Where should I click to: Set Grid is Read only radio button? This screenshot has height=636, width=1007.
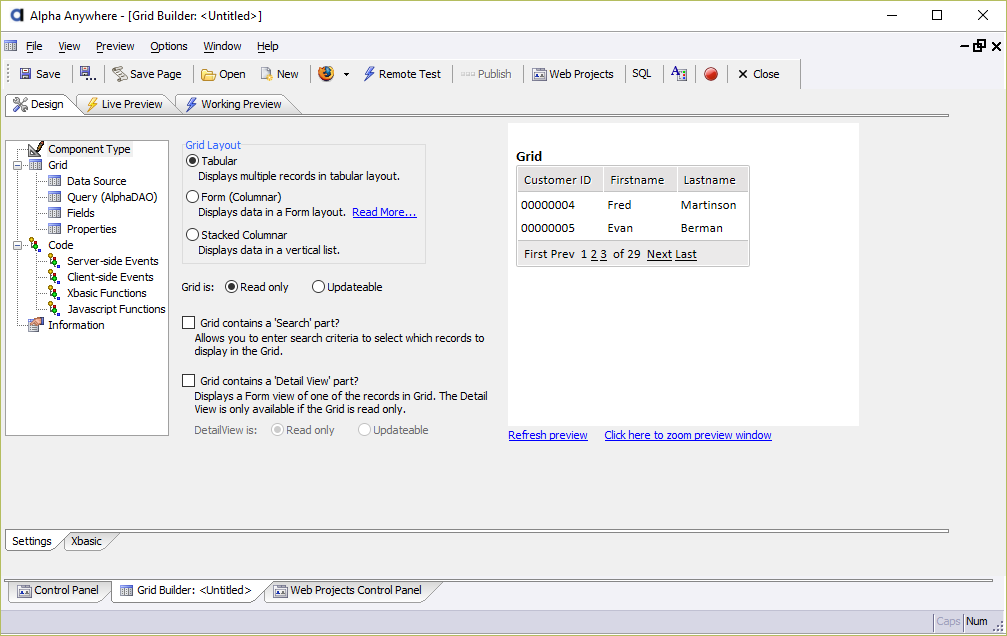[231, 287]
